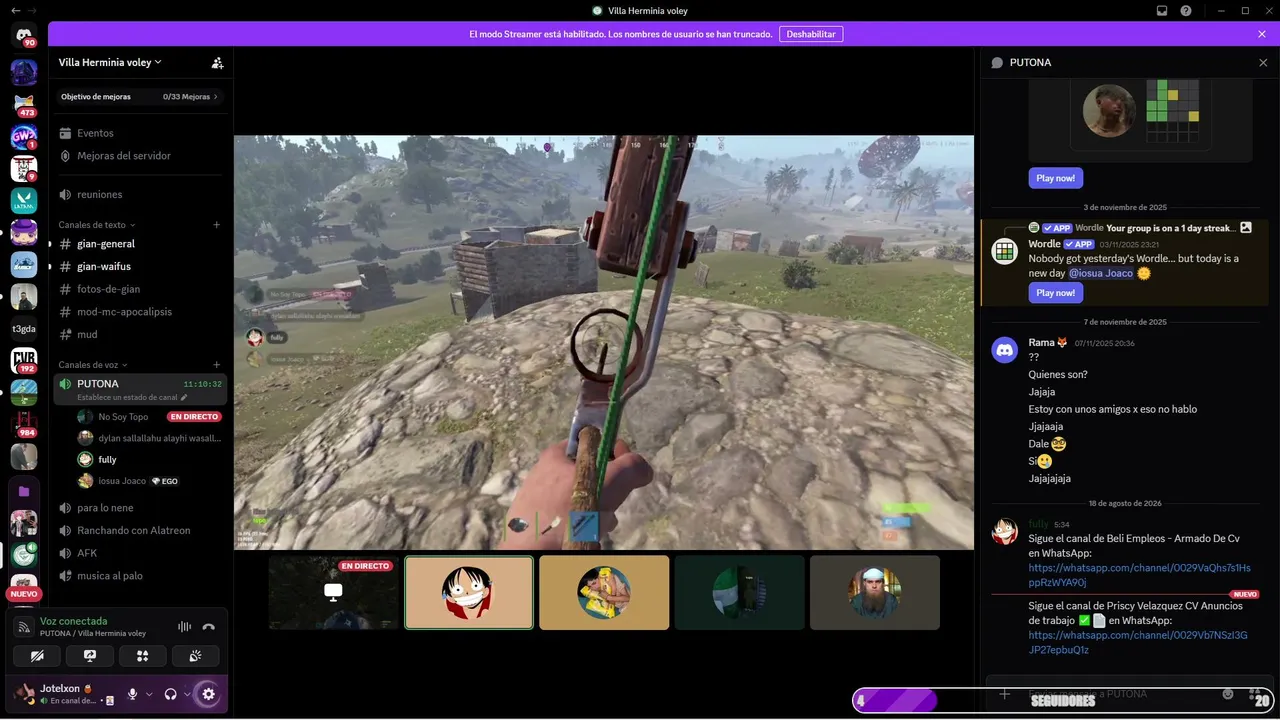Open the GW2 server icon

click(24, 137)
